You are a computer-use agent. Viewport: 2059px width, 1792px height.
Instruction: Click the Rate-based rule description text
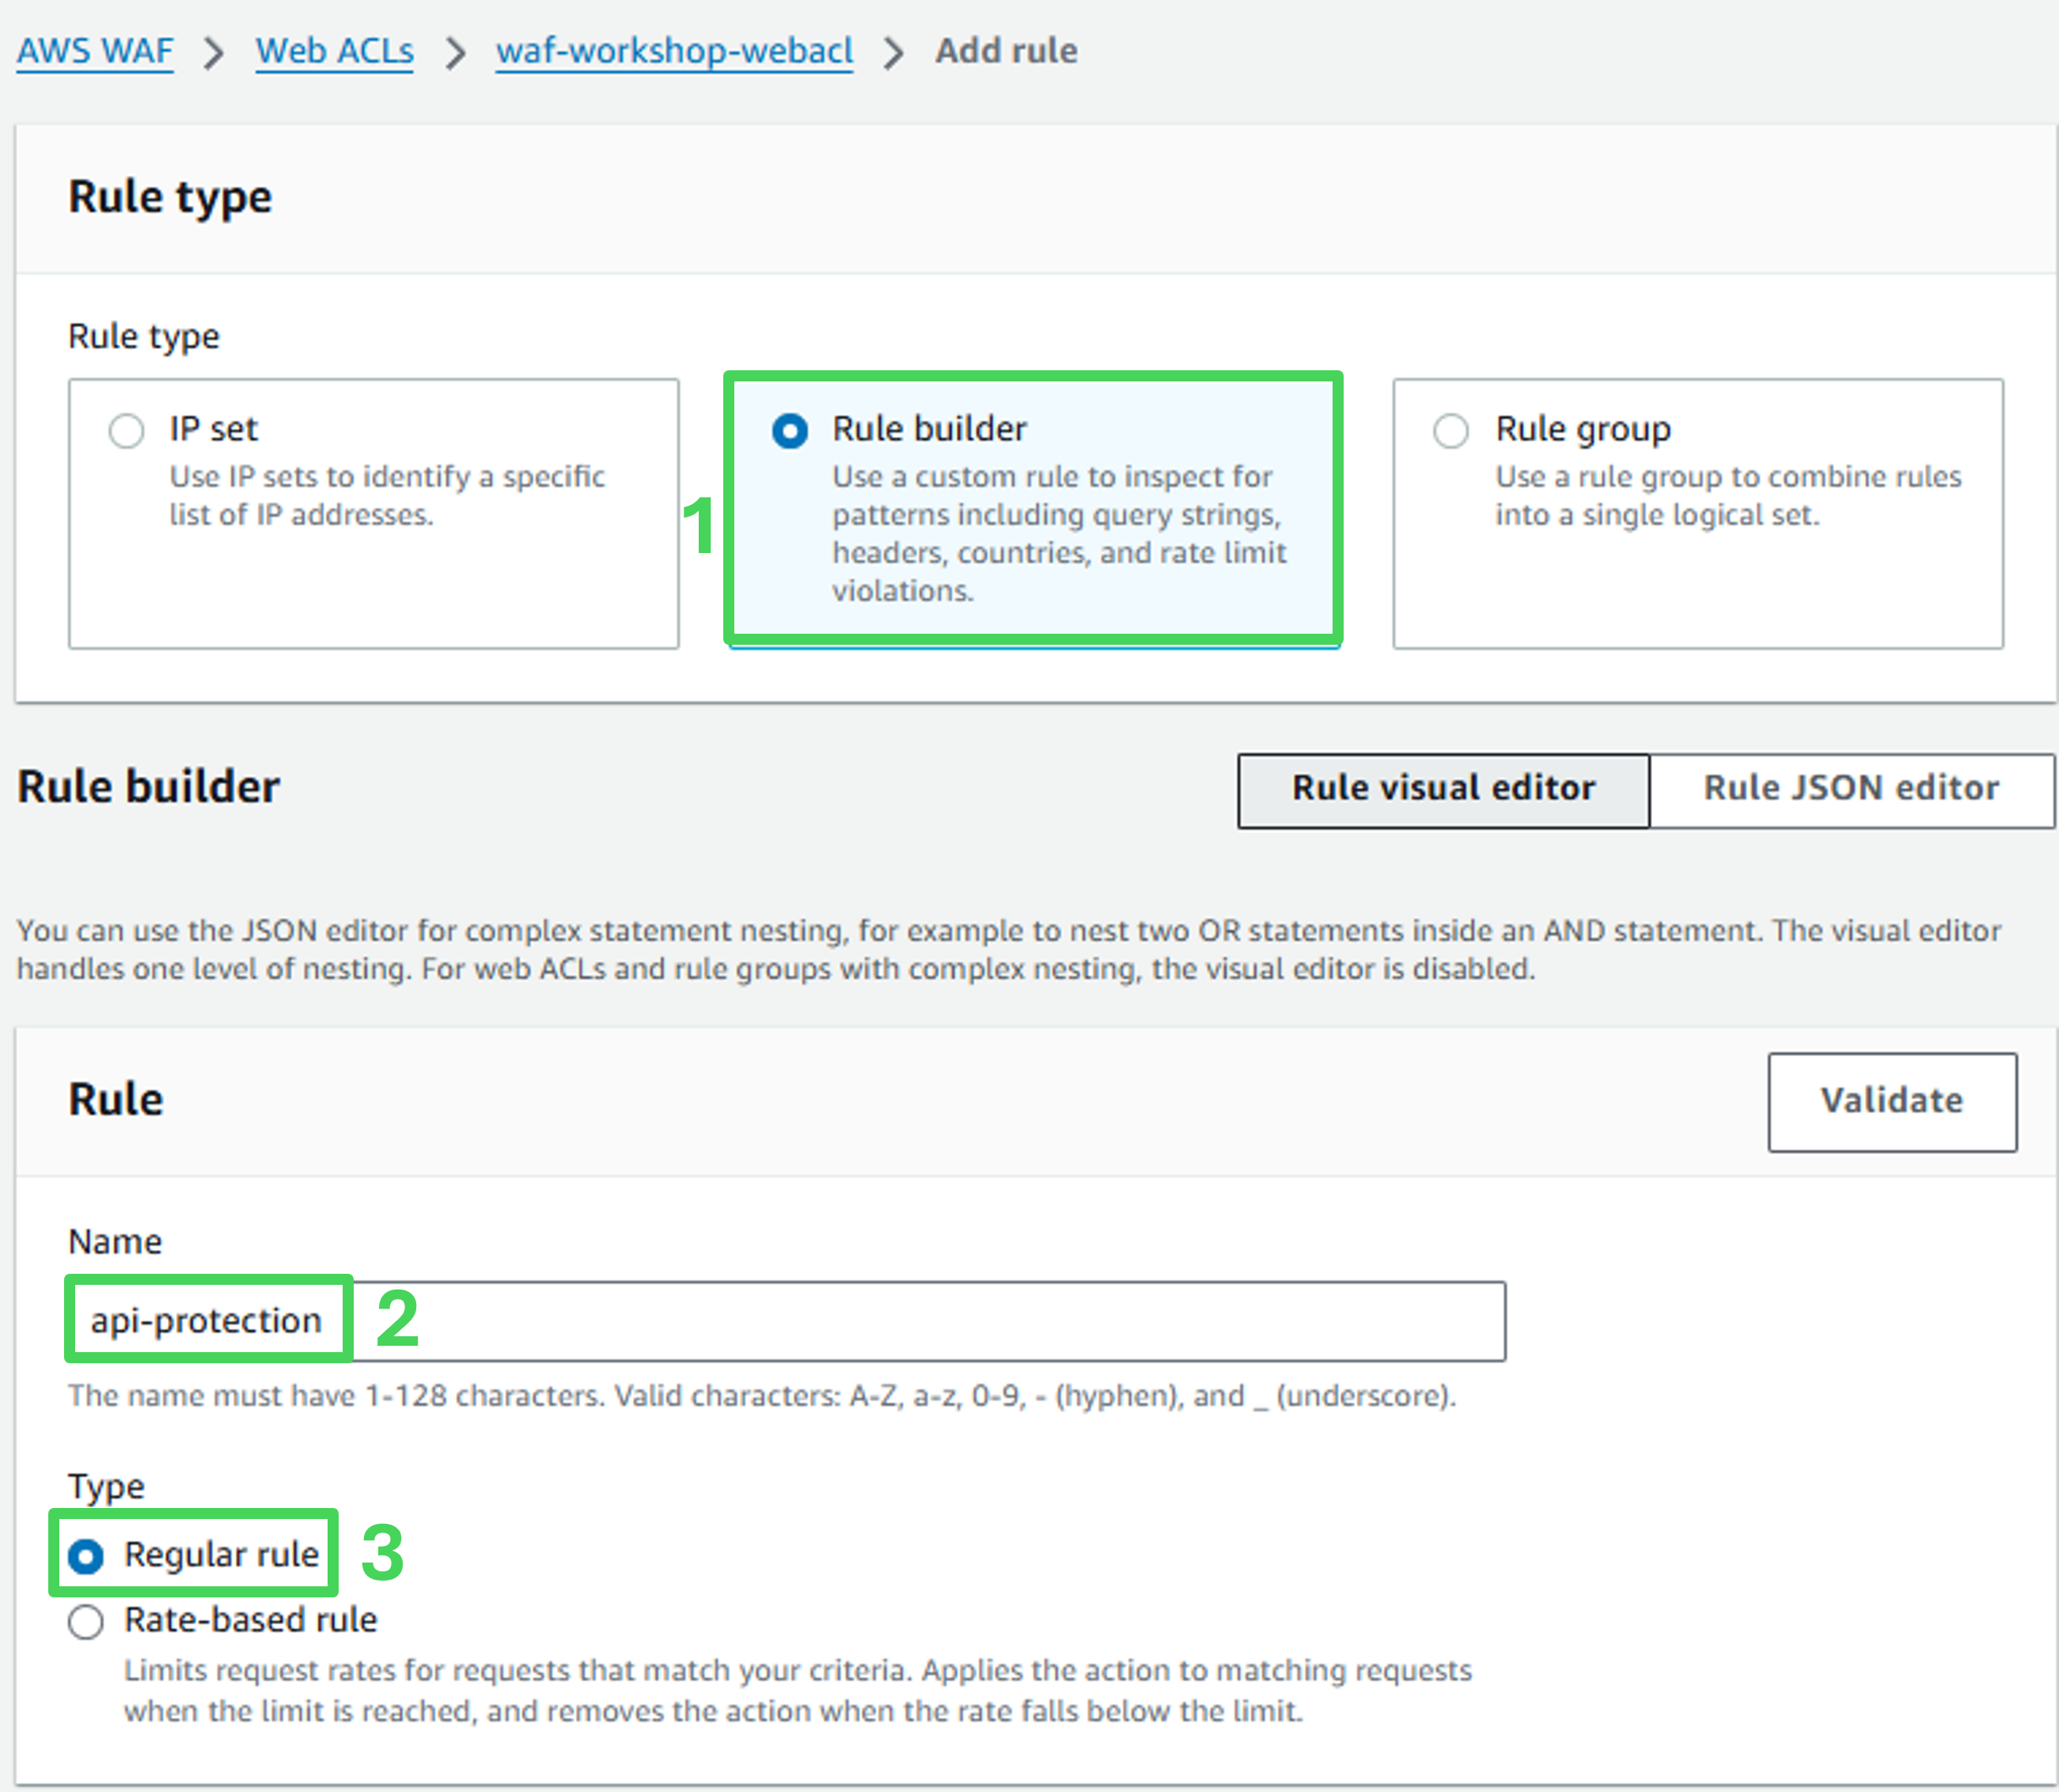[x=797, y=1690]
